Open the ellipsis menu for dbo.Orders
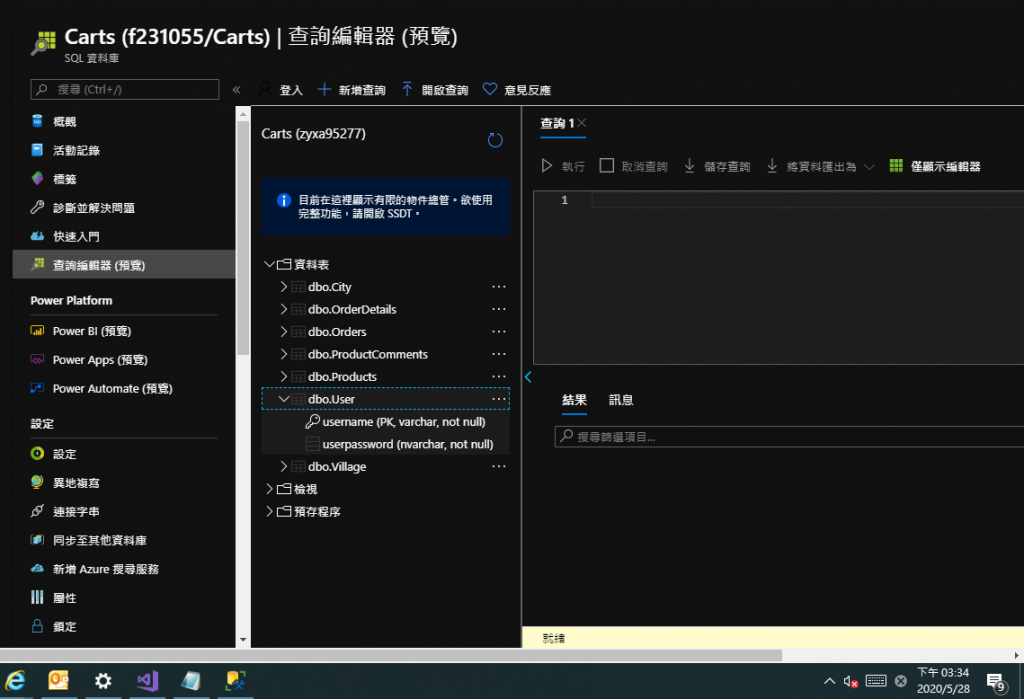Image resolution: width=1024 pixels, height=699 pixels. [499, 331]
